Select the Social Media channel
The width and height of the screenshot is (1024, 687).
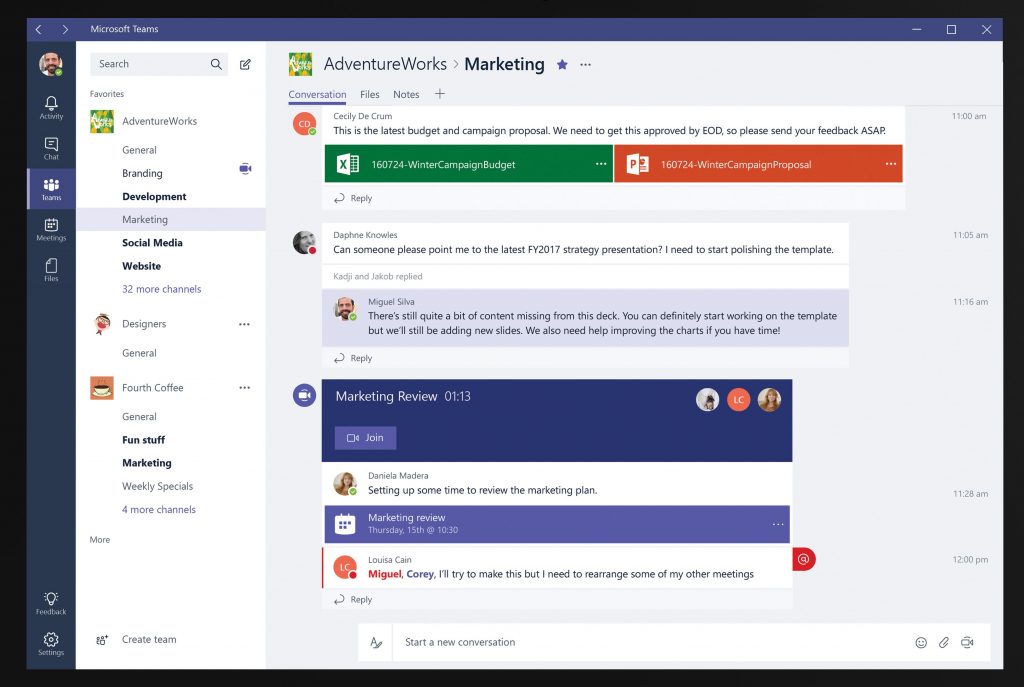pos(152,243)
